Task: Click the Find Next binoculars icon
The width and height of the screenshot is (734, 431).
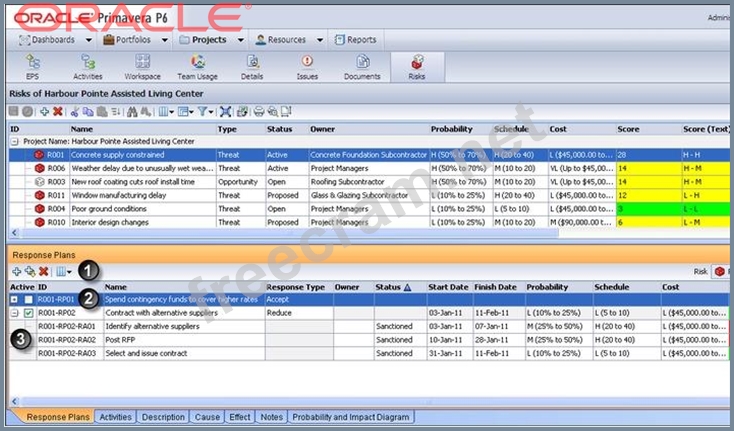Action: coord(146,111)
